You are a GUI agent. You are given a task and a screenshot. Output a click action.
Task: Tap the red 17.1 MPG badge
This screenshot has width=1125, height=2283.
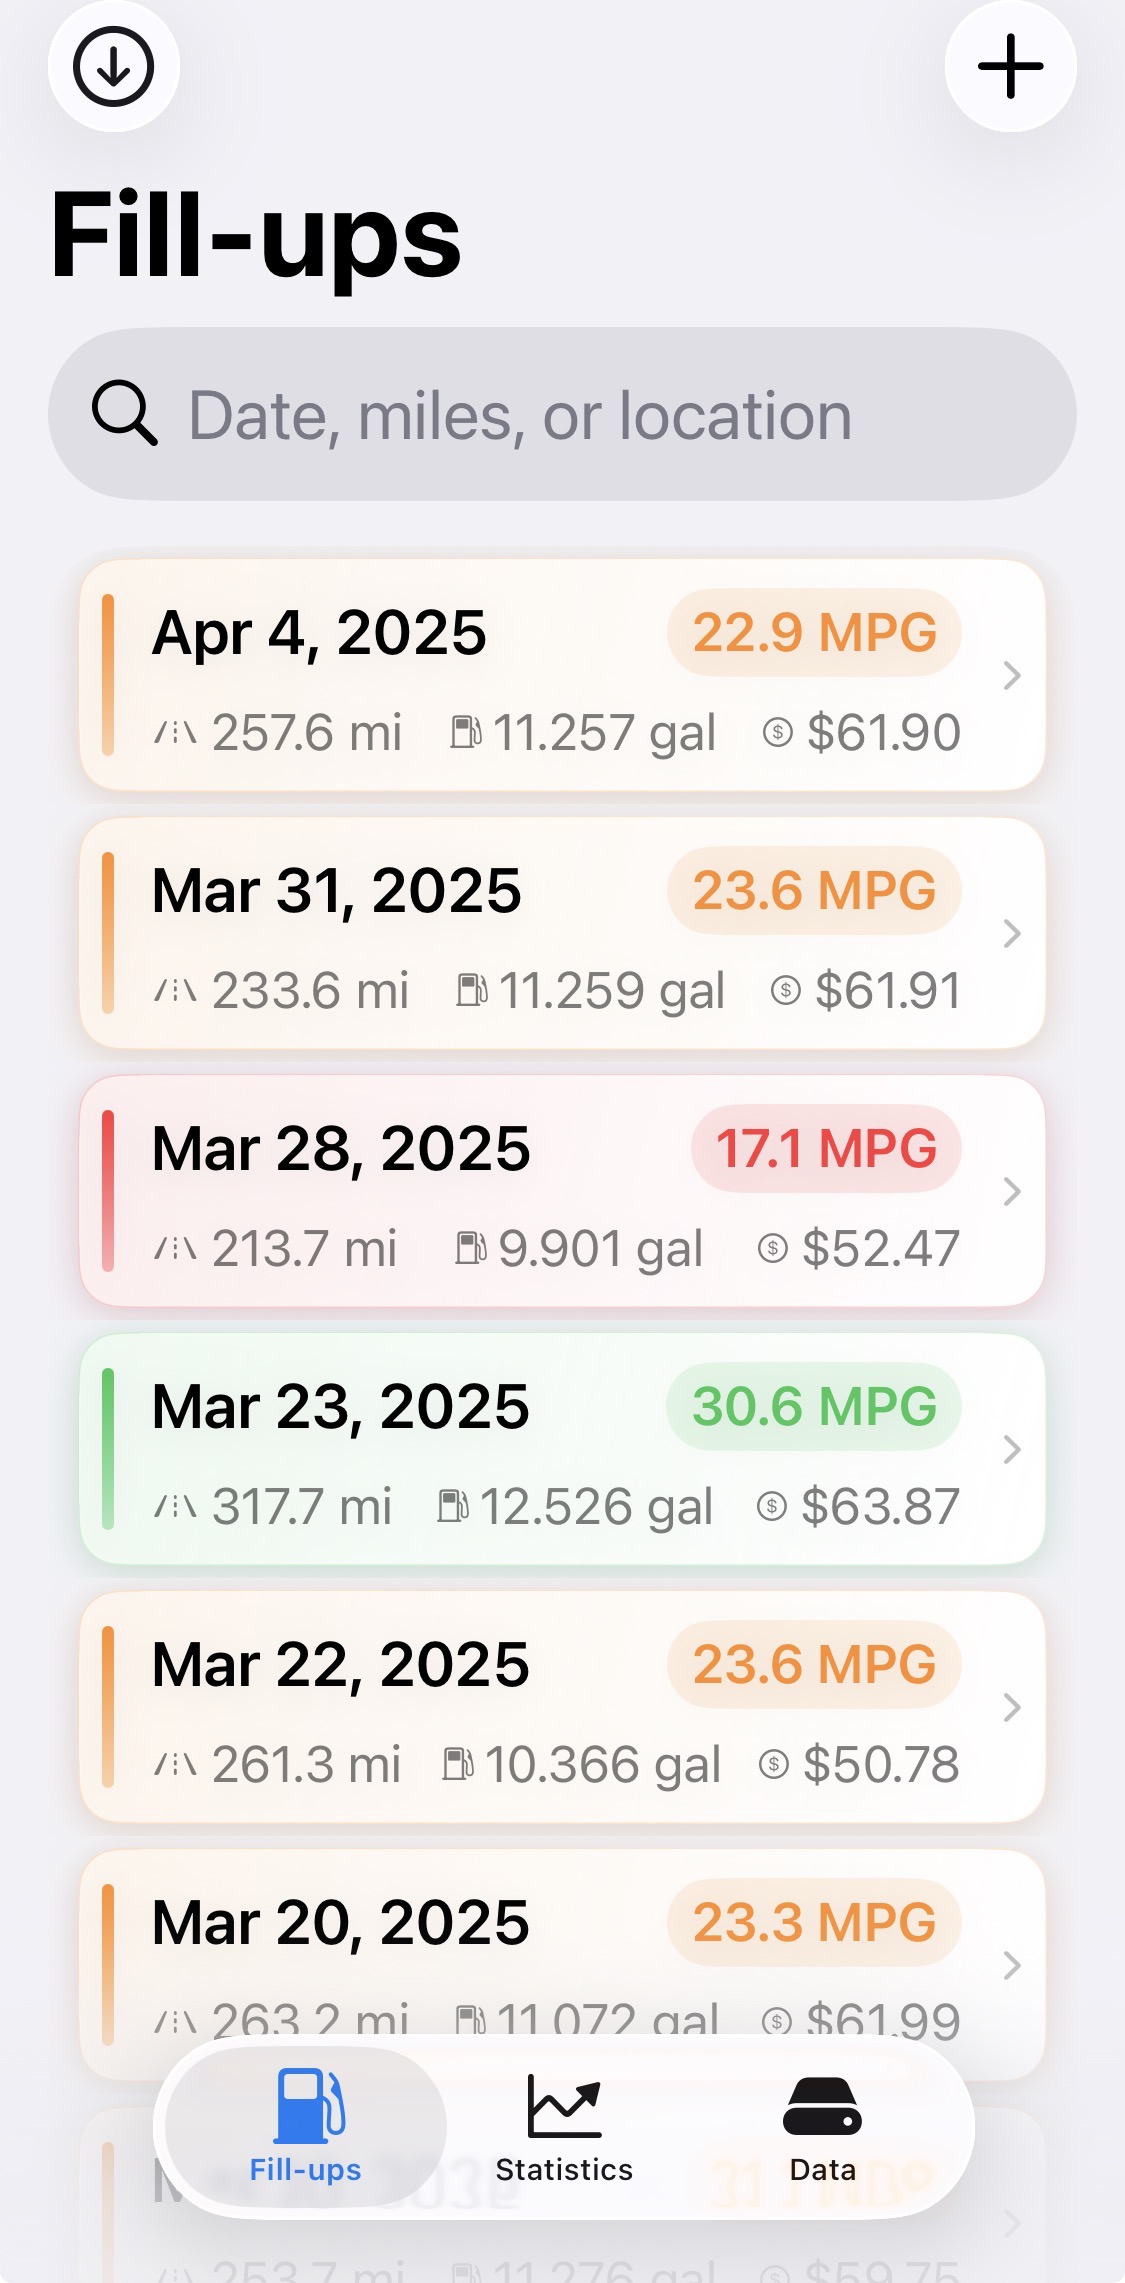(x=826, y=1148)
